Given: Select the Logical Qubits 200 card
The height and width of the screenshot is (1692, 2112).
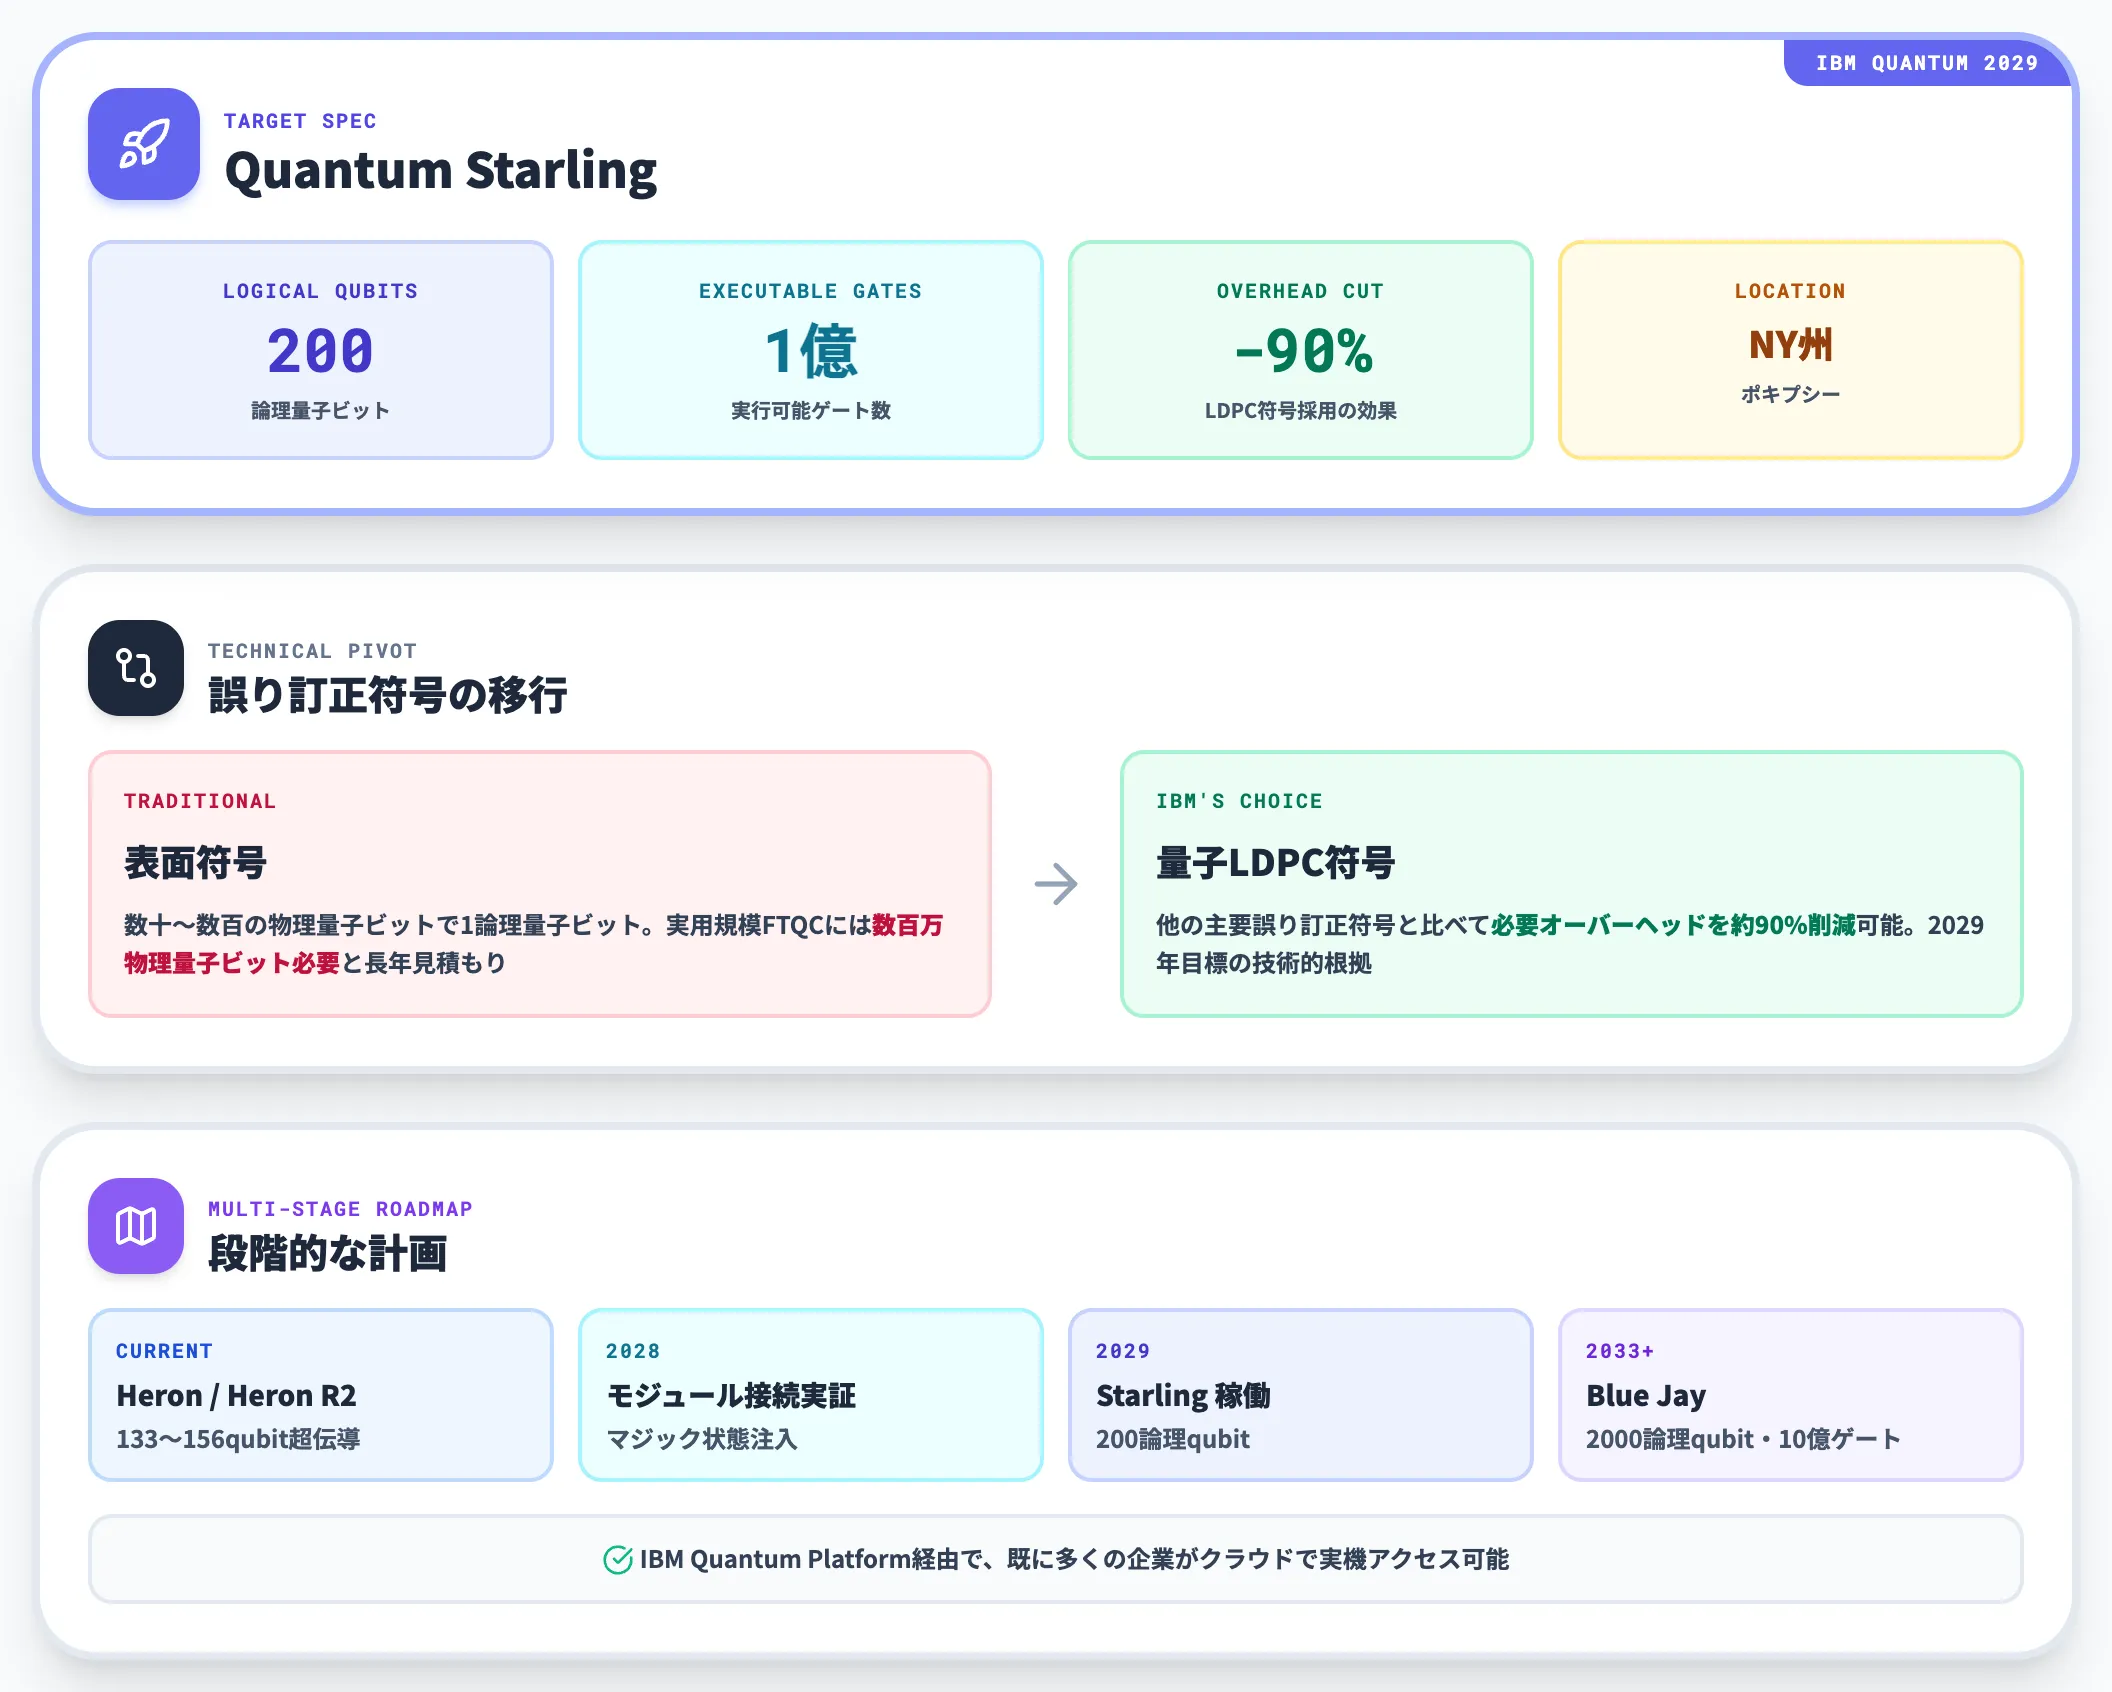Looking at the screenshot, I should pos(321,350).
